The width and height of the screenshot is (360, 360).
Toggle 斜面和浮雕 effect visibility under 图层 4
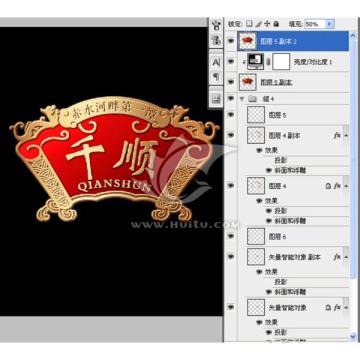pyautogui.click(x=269, y=221)
